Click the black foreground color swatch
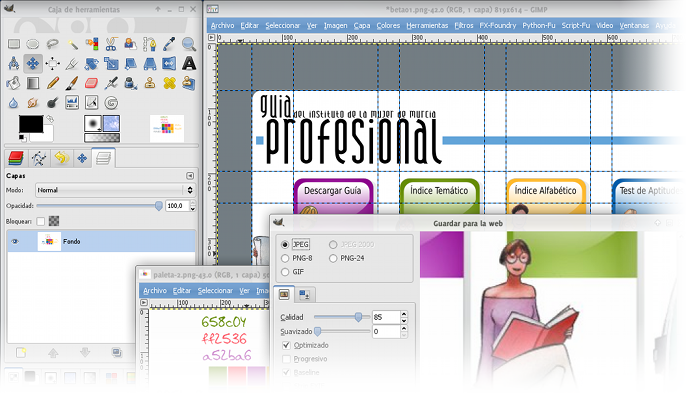700x400 pixels. 31,124
